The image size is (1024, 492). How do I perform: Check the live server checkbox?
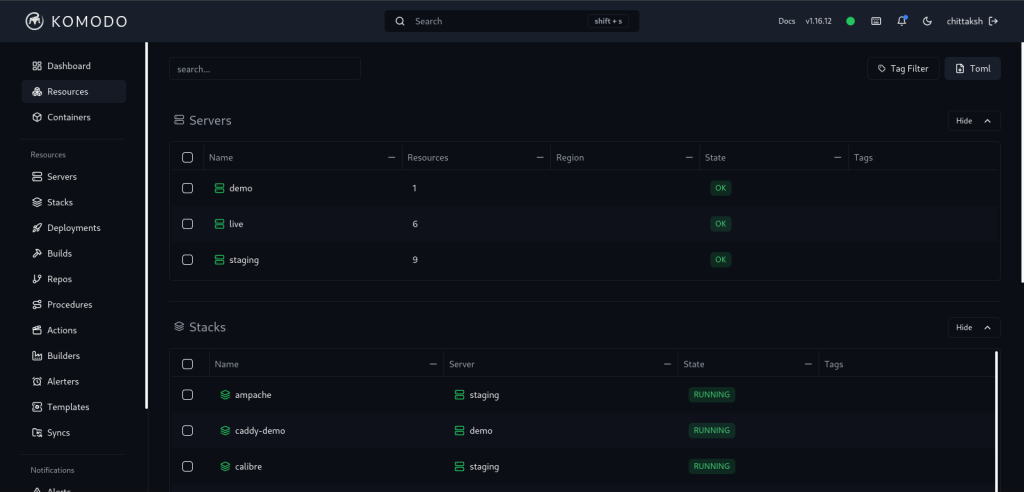pyautogui.click(x=187, y=224)
